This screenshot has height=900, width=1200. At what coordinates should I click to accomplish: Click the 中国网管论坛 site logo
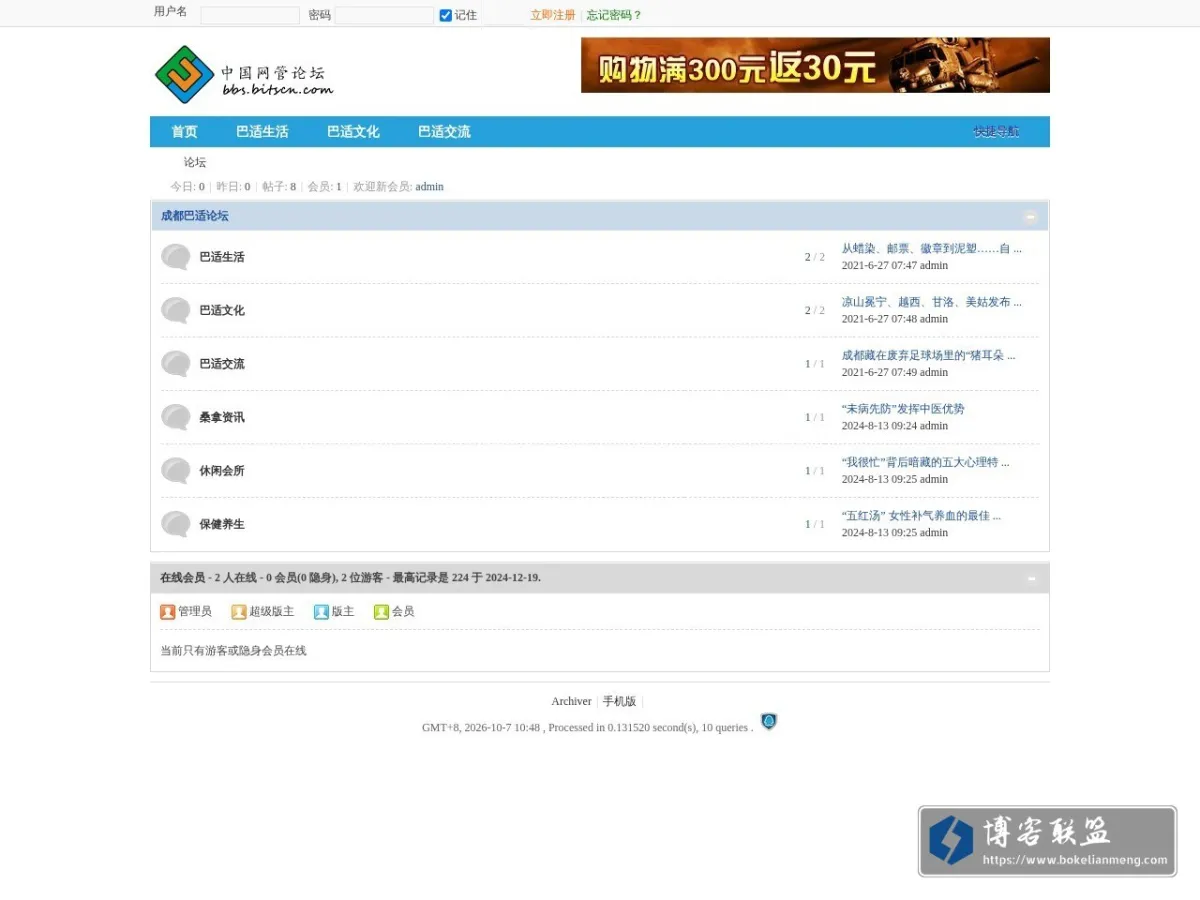pyautogui.click(x=245, y=74)
